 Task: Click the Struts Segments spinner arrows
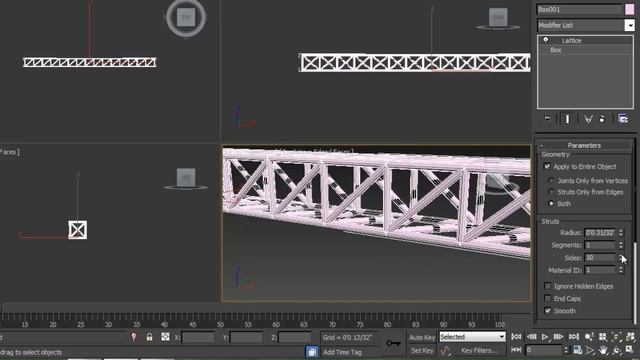621,245
